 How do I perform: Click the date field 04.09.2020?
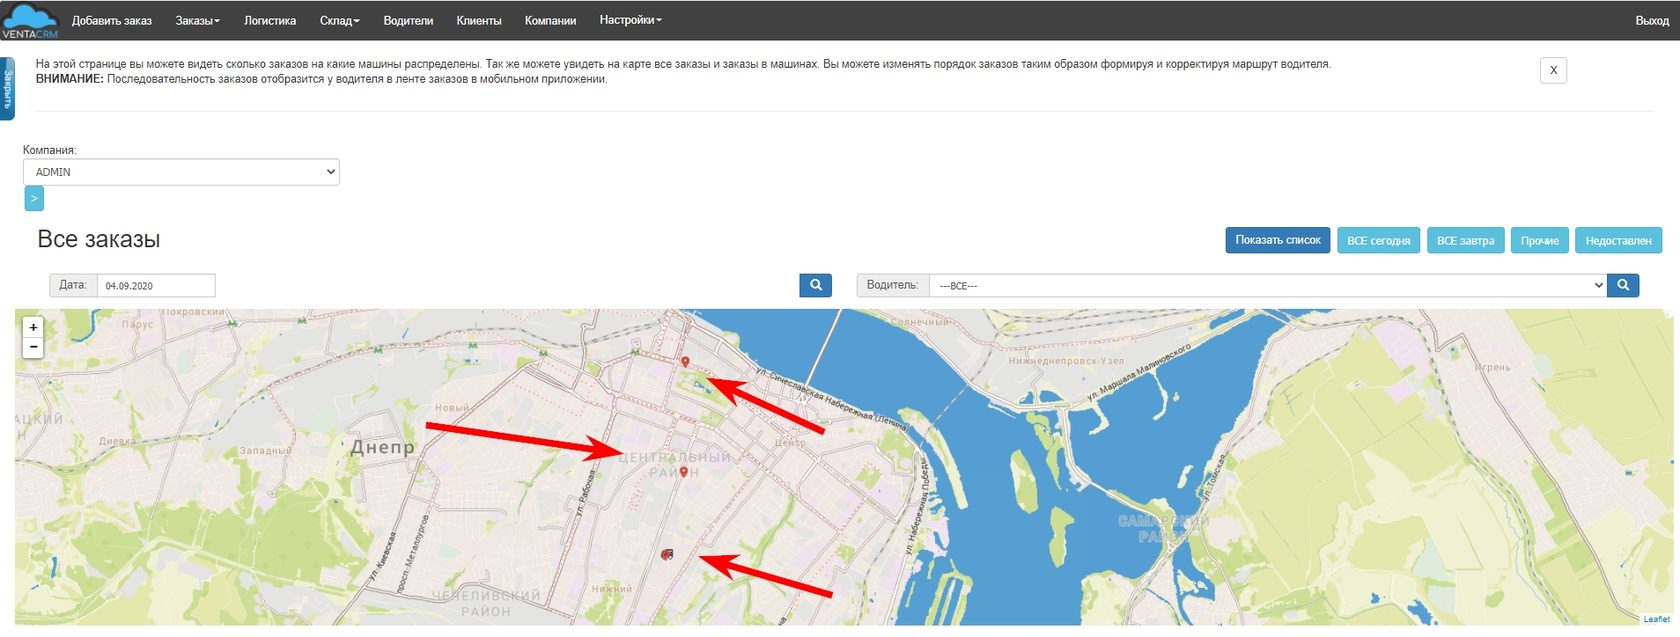pyautogui.click(x=155, y=285)
